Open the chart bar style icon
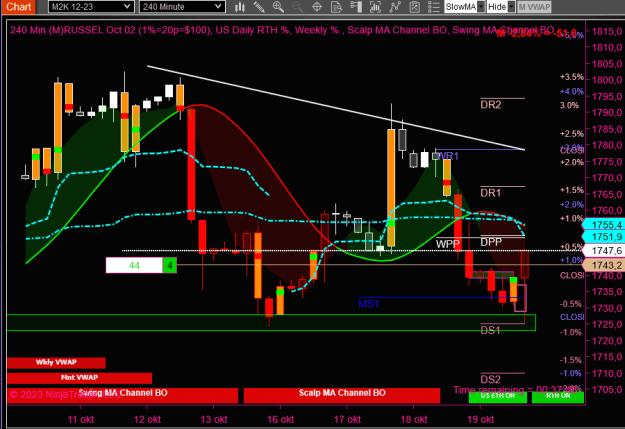Viewport: 625px width, 429px height. [240, 7]
